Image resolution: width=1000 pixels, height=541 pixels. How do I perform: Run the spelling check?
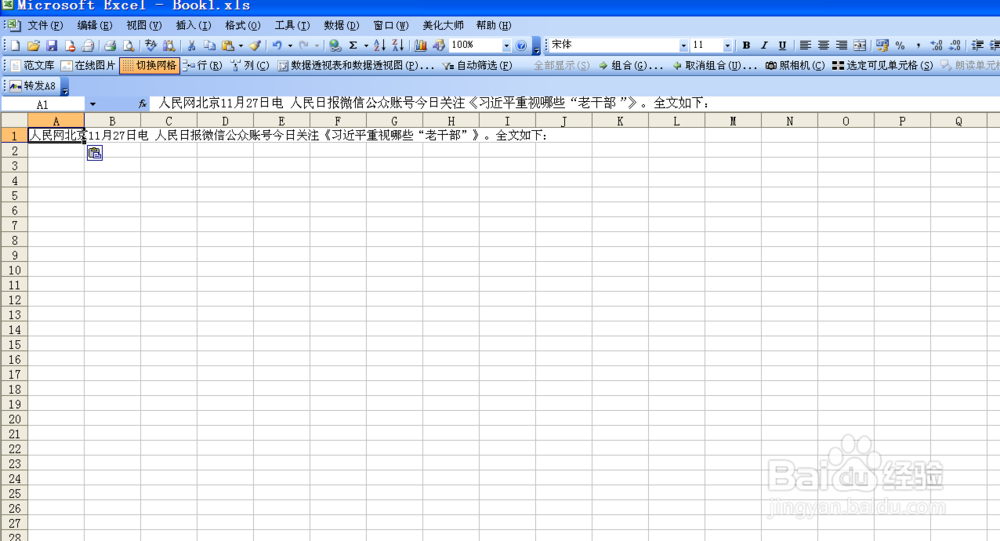151,45
